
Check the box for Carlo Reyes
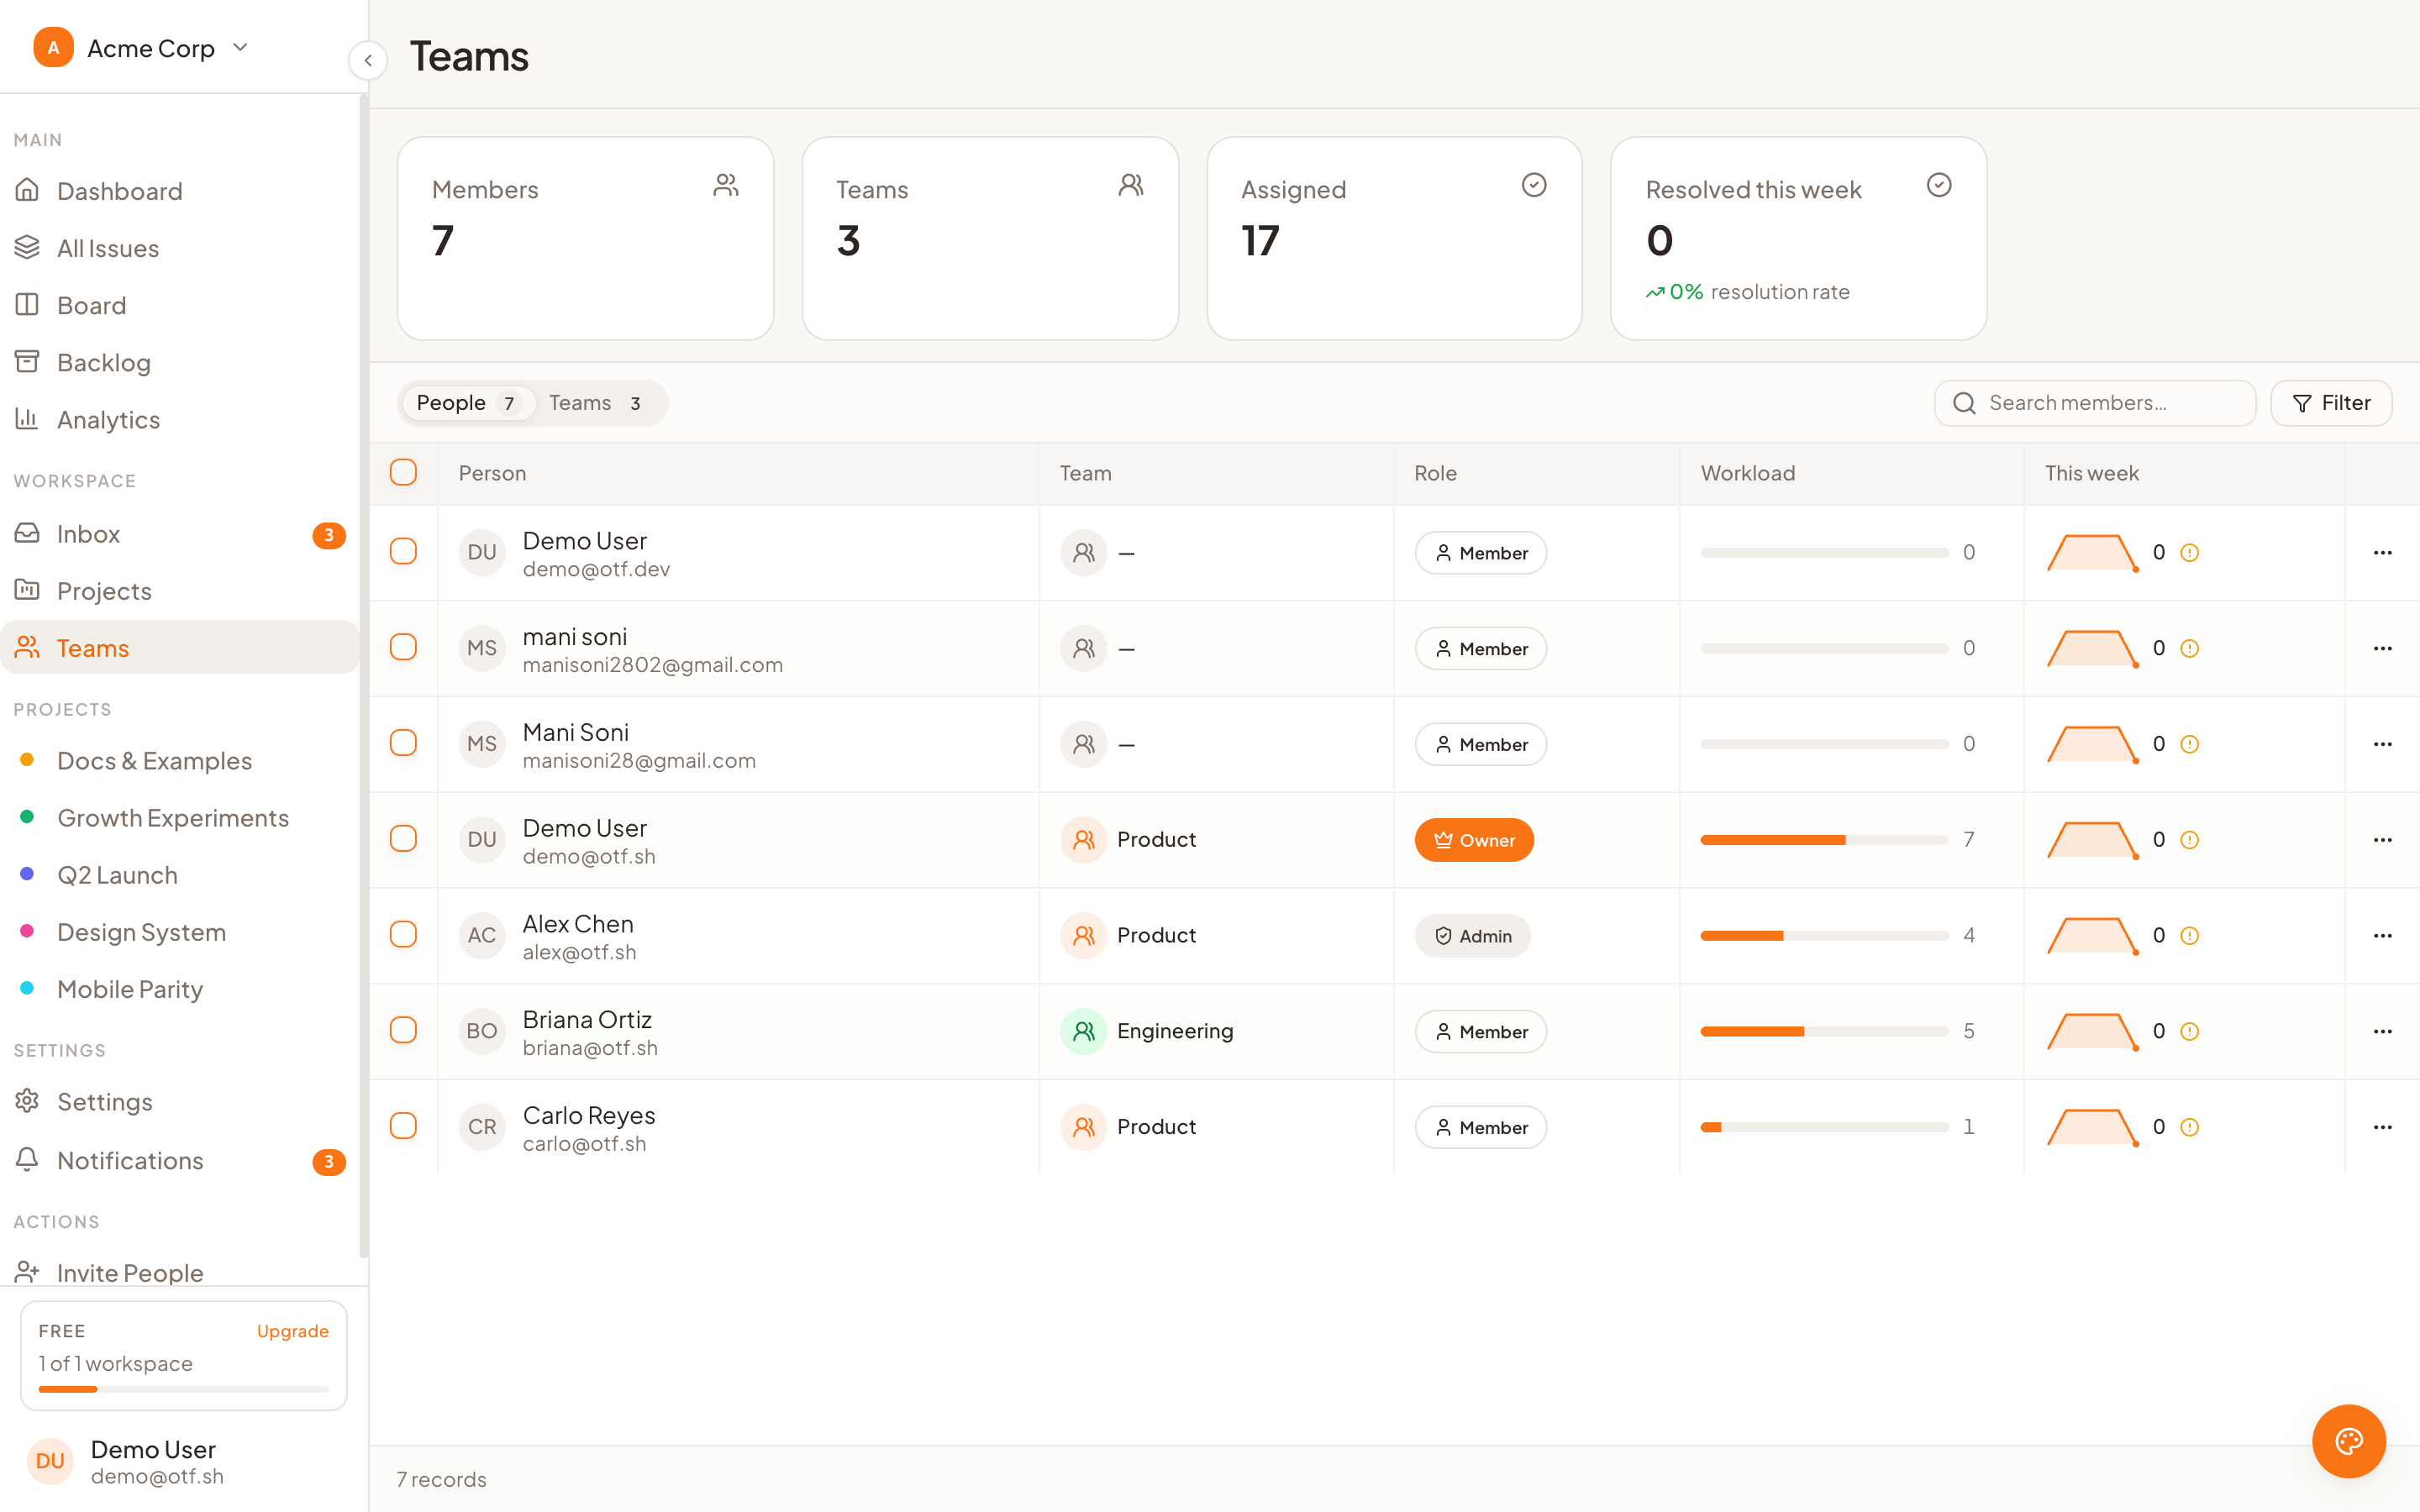coord(403,1126)
